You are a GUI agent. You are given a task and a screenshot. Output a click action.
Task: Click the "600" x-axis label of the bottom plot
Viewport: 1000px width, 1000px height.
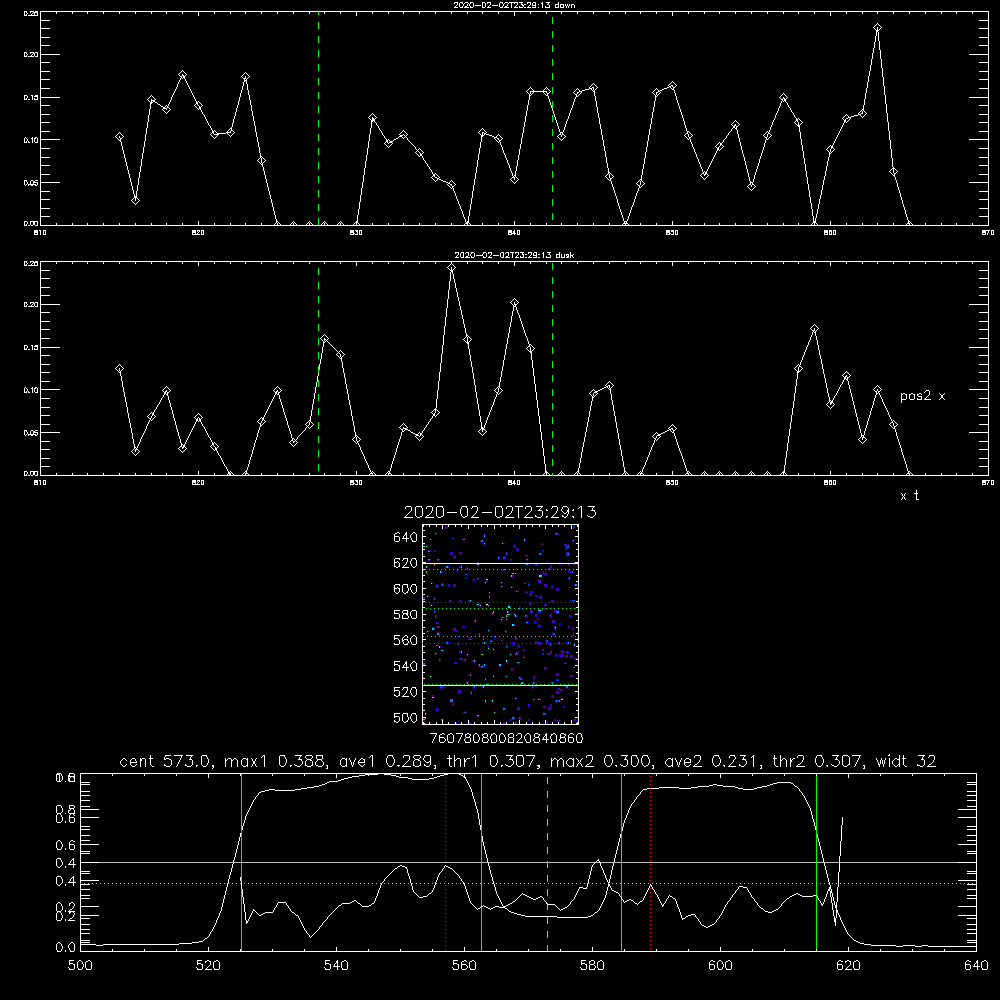coord(721,966)
